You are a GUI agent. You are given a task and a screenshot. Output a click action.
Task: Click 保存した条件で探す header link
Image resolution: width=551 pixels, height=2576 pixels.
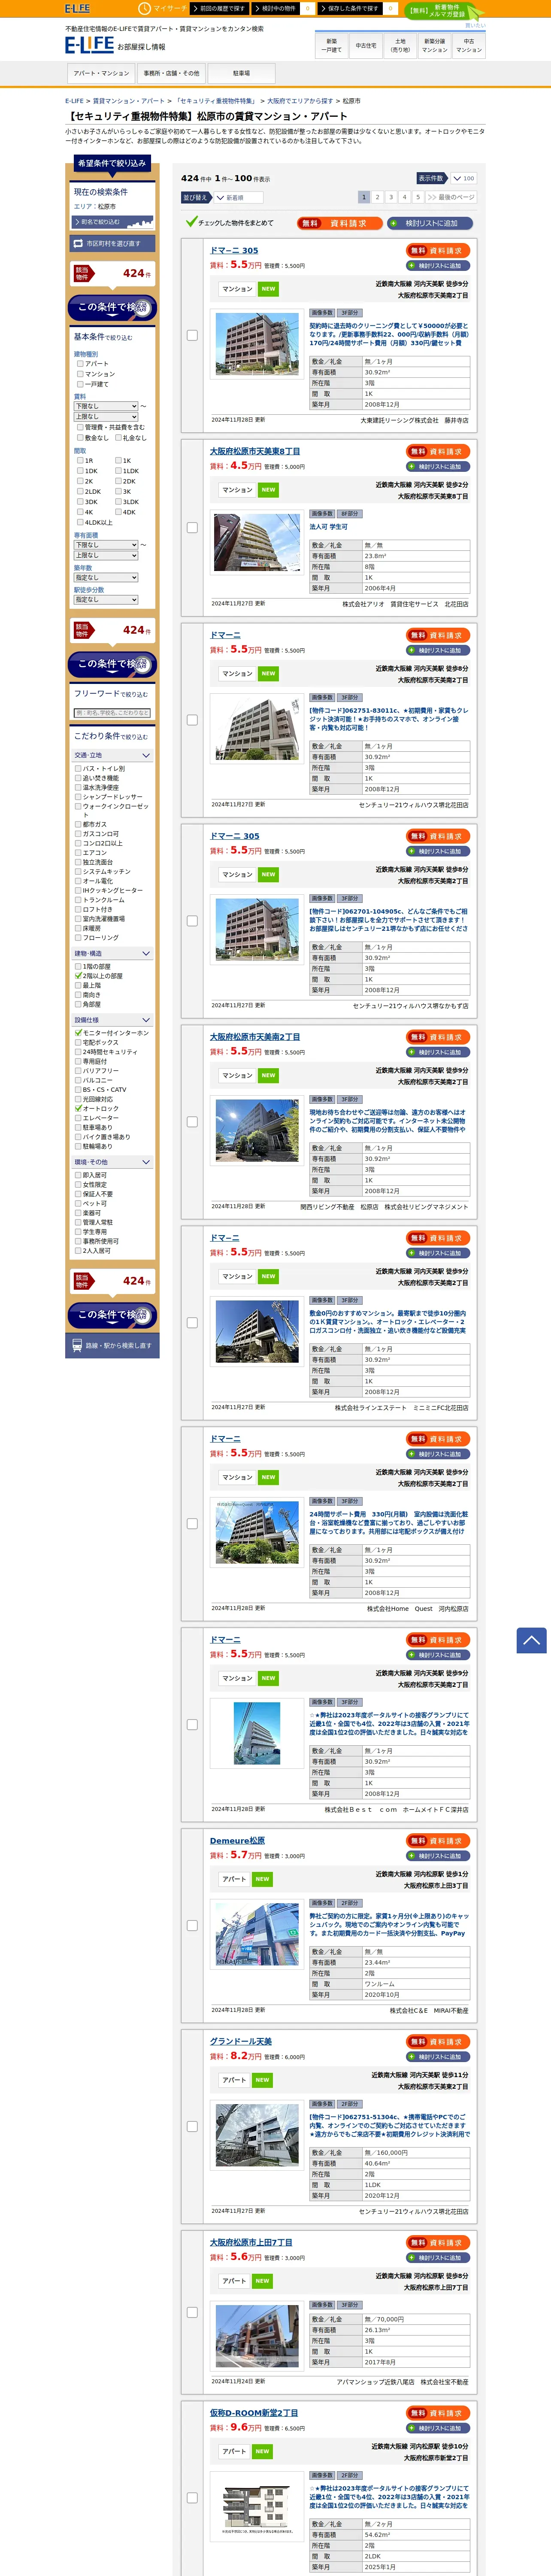point(351,8)
